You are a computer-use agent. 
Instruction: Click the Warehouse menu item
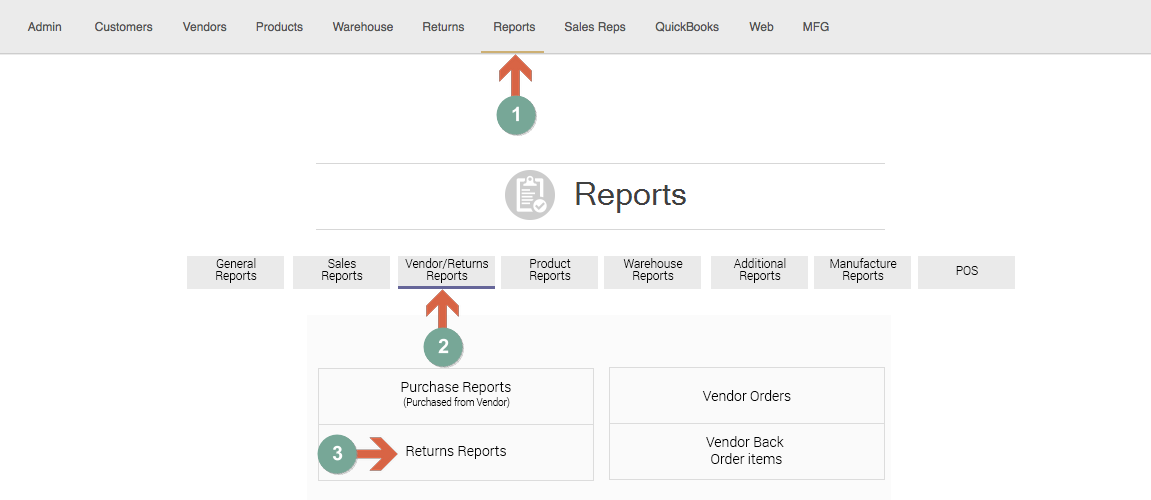click(x=363, y=27)
